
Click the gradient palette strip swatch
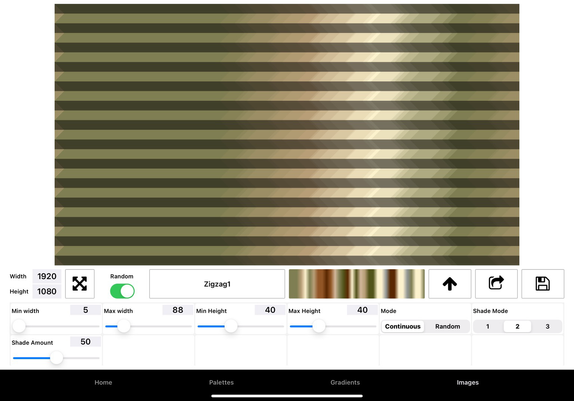coord(357,284)
